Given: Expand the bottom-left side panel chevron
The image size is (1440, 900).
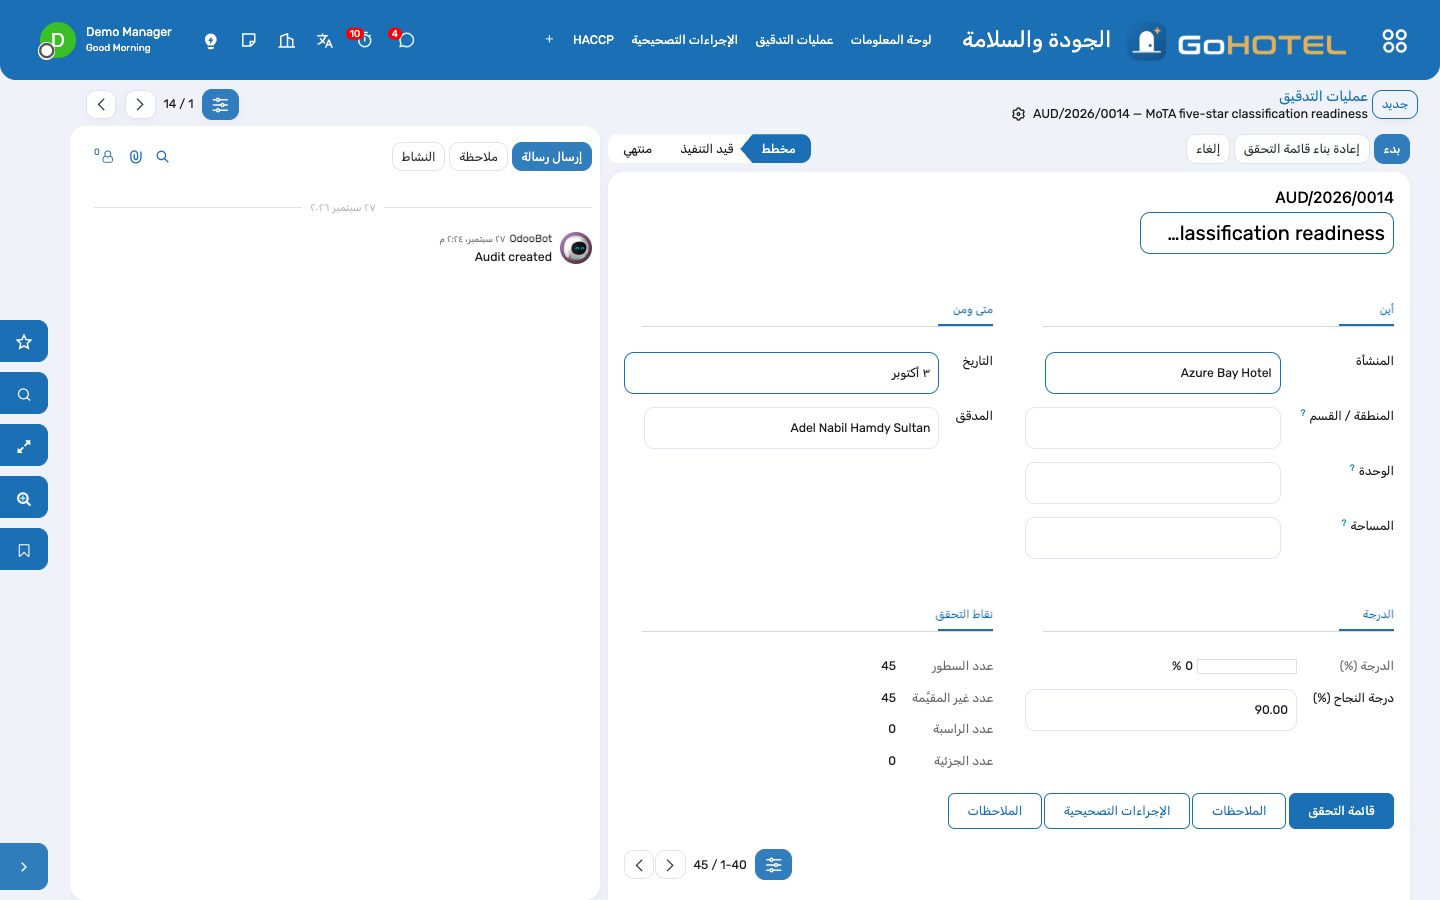Looking at the screenshot, I should click(24, 867).
